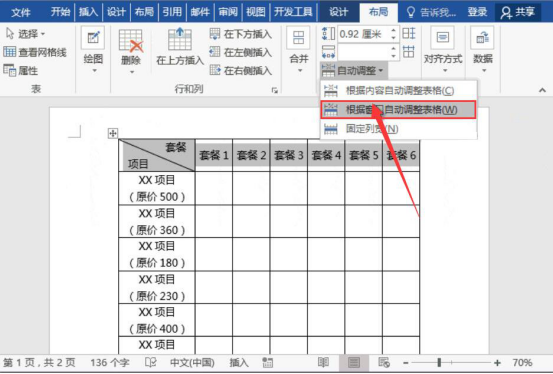Expand the 对齐方式 dropdown arrow
This screenshot has width=553, height=374.
point(444,71)
